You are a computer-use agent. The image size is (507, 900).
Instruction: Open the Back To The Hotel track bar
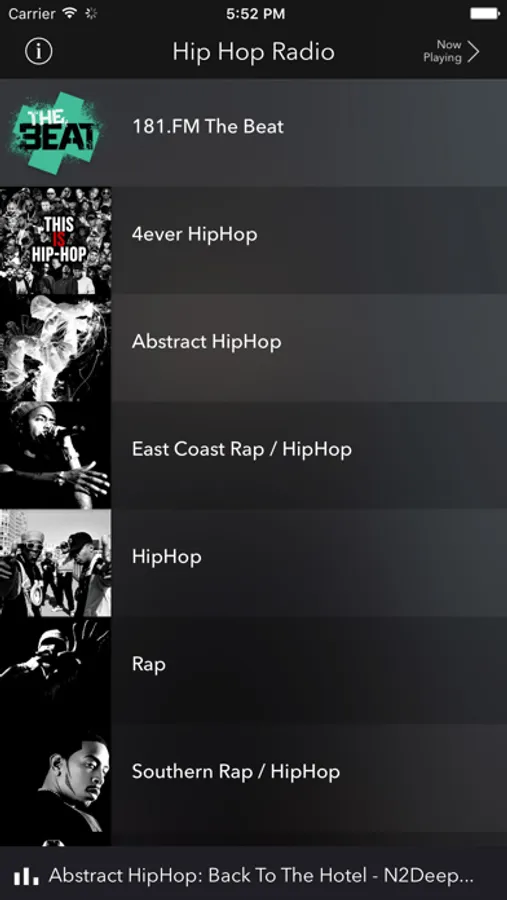click(x=253, y=874)
